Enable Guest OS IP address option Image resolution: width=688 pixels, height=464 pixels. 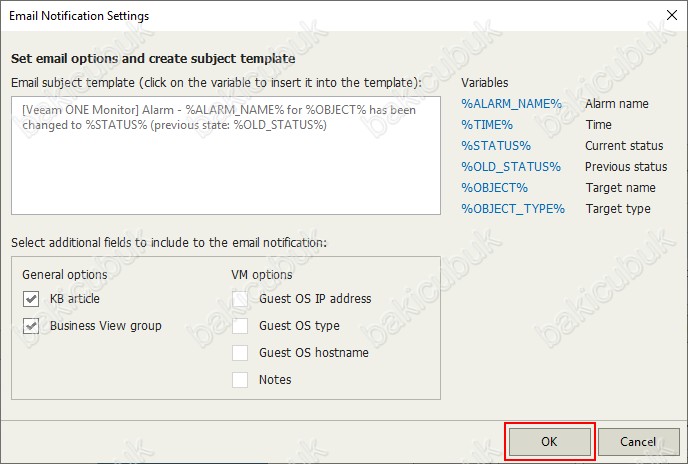click(240, 299)
